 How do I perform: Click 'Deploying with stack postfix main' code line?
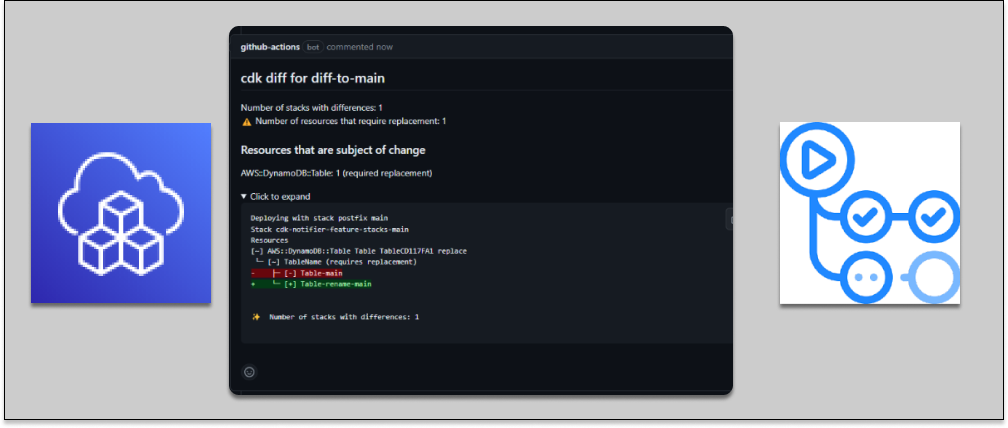tap(320, 218)
